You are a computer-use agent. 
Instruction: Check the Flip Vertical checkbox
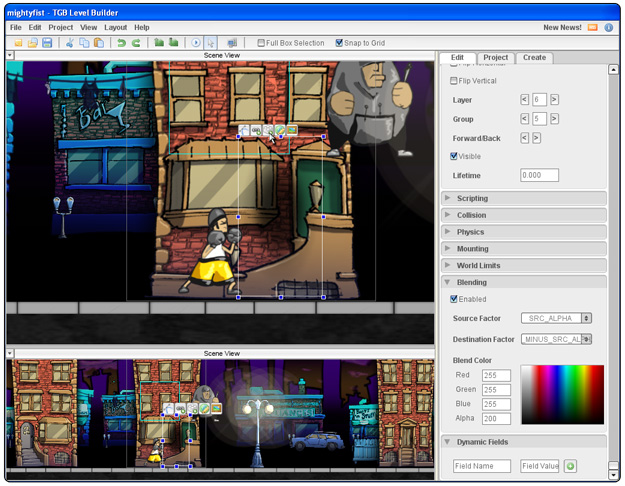(454, 81)
